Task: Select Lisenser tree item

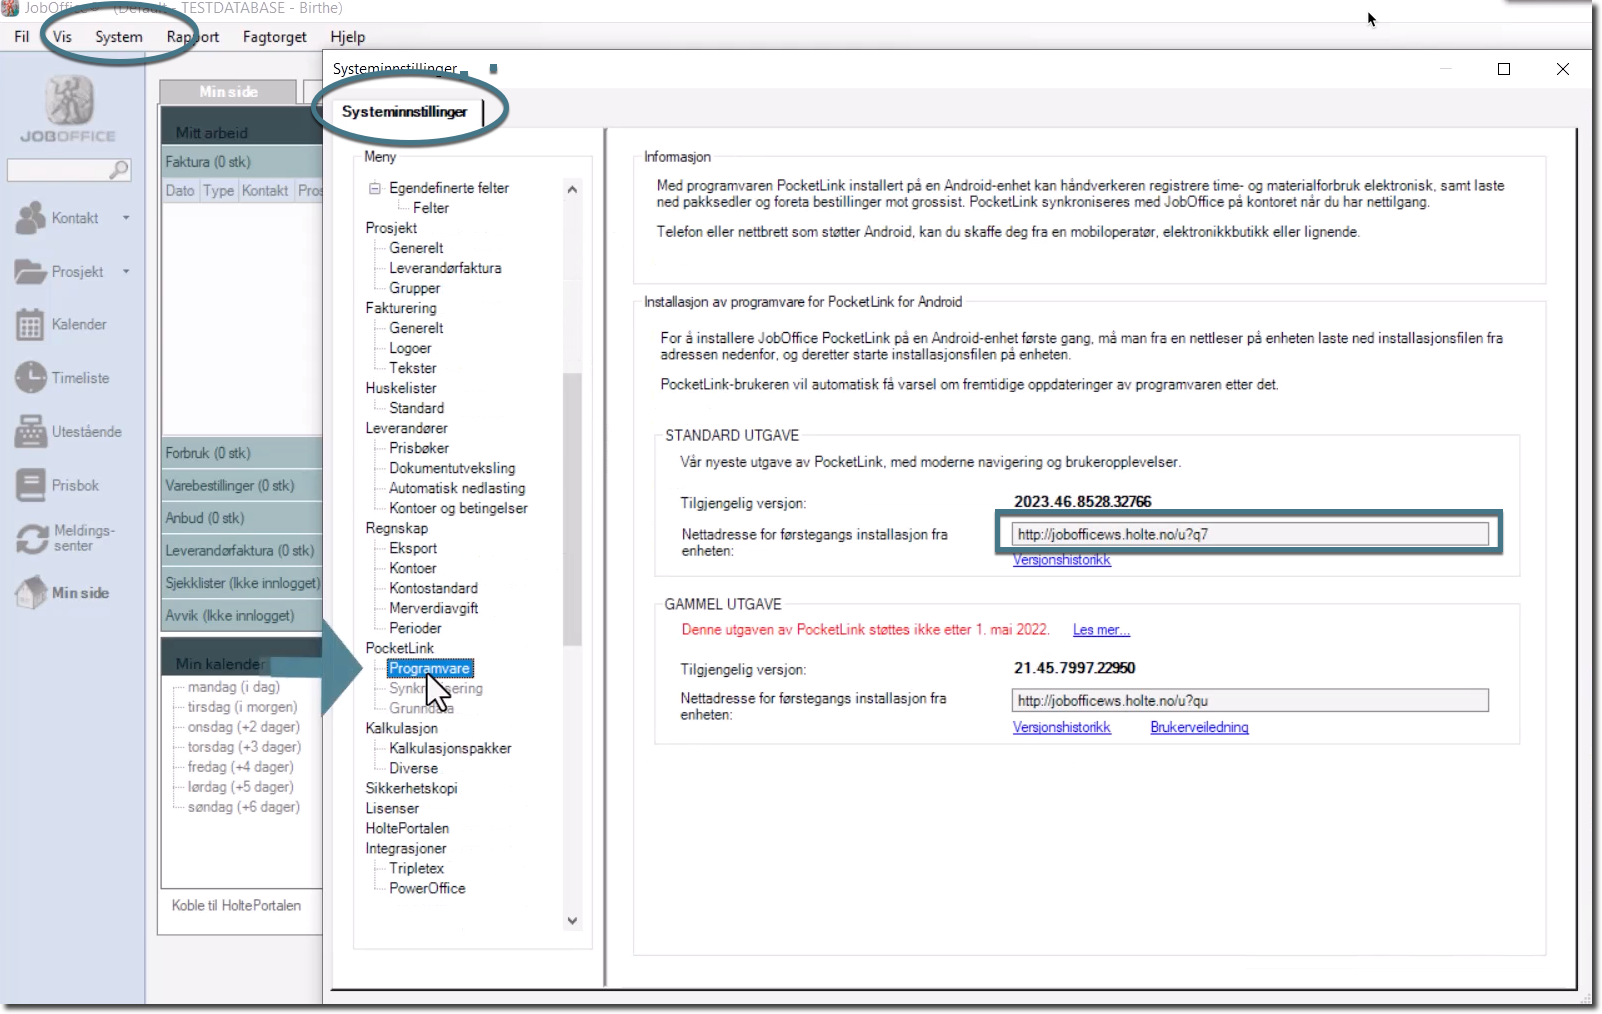Action: click(392, 808)
